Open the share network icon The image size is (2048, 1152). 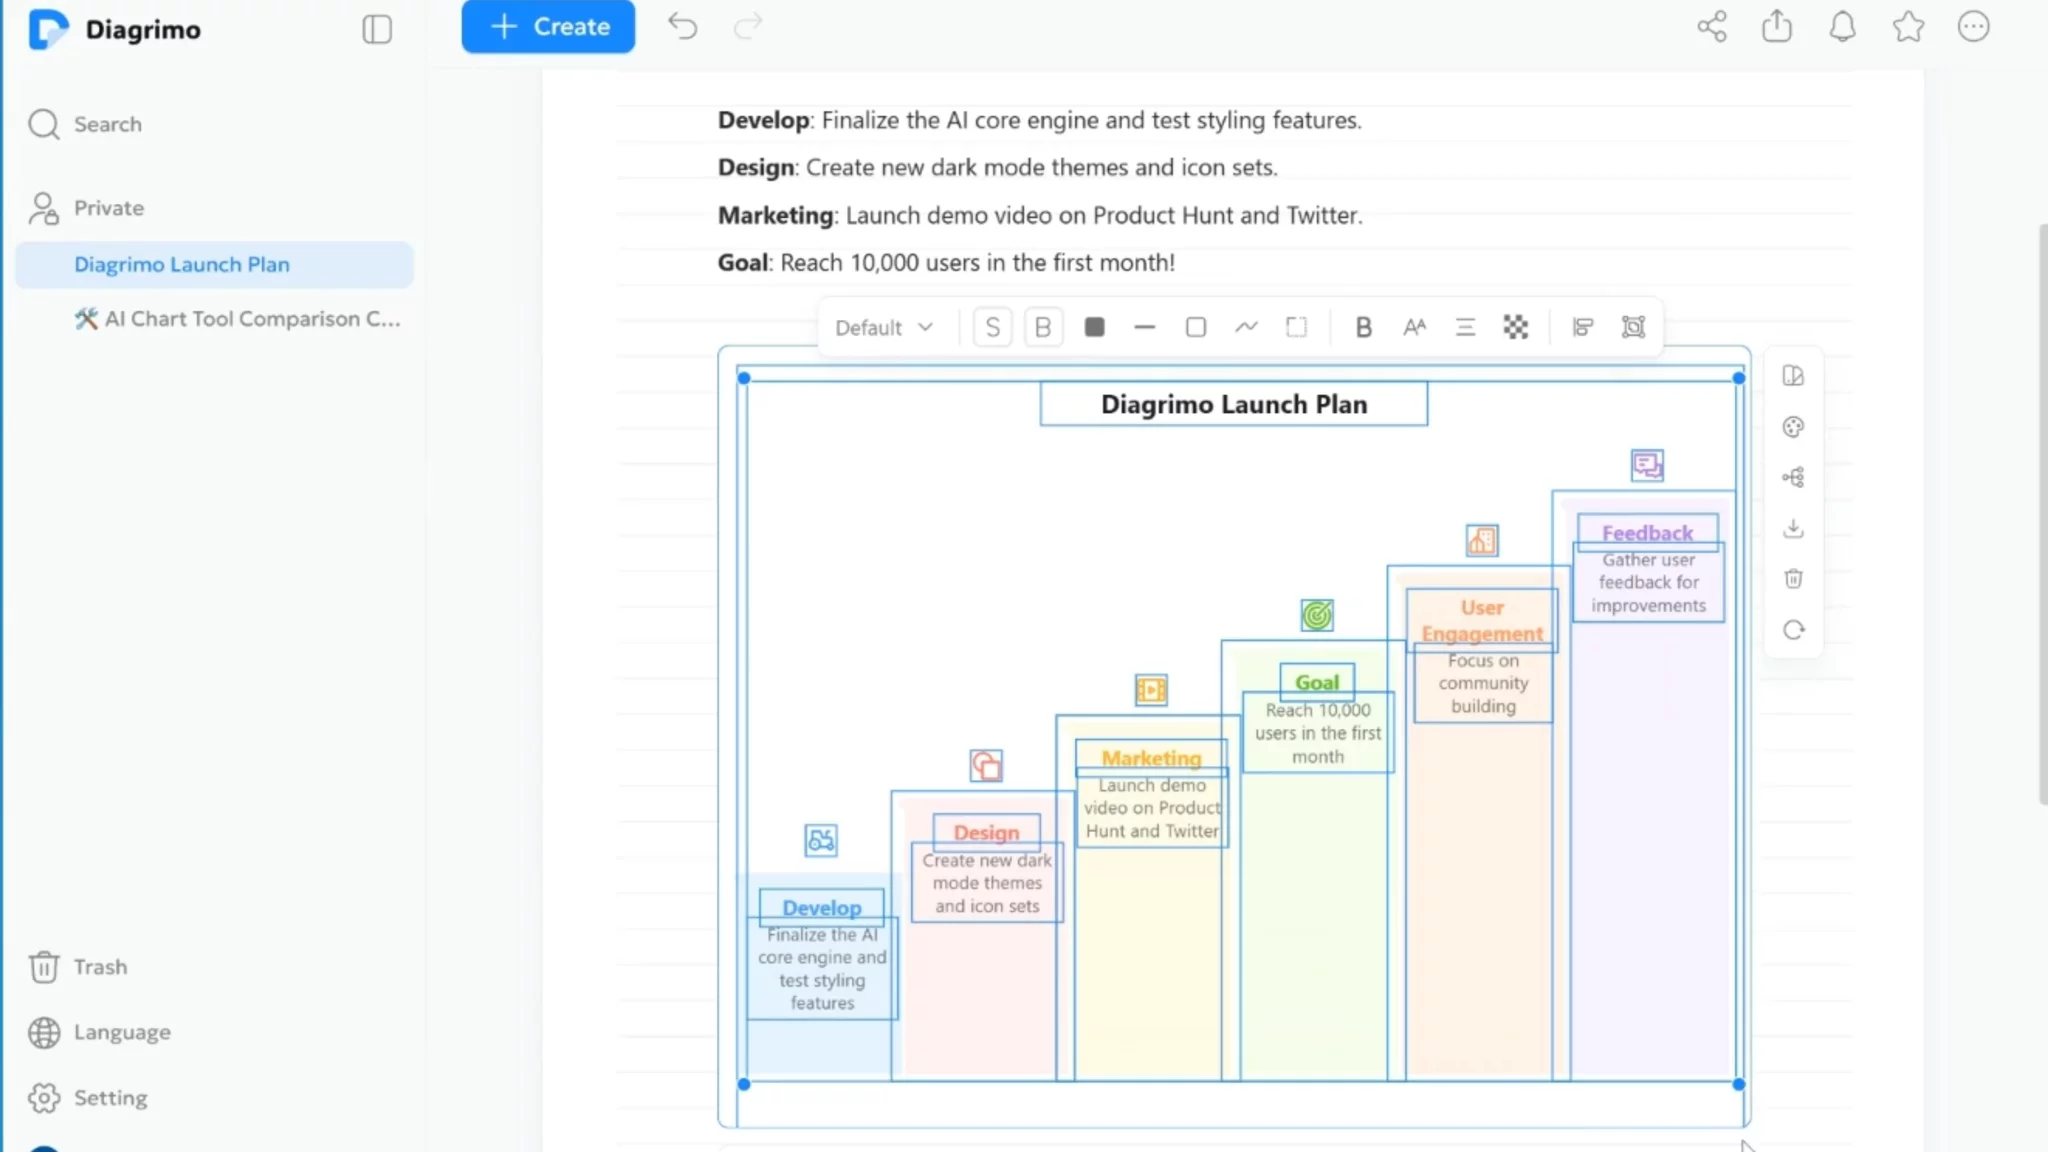point(1712,26)
